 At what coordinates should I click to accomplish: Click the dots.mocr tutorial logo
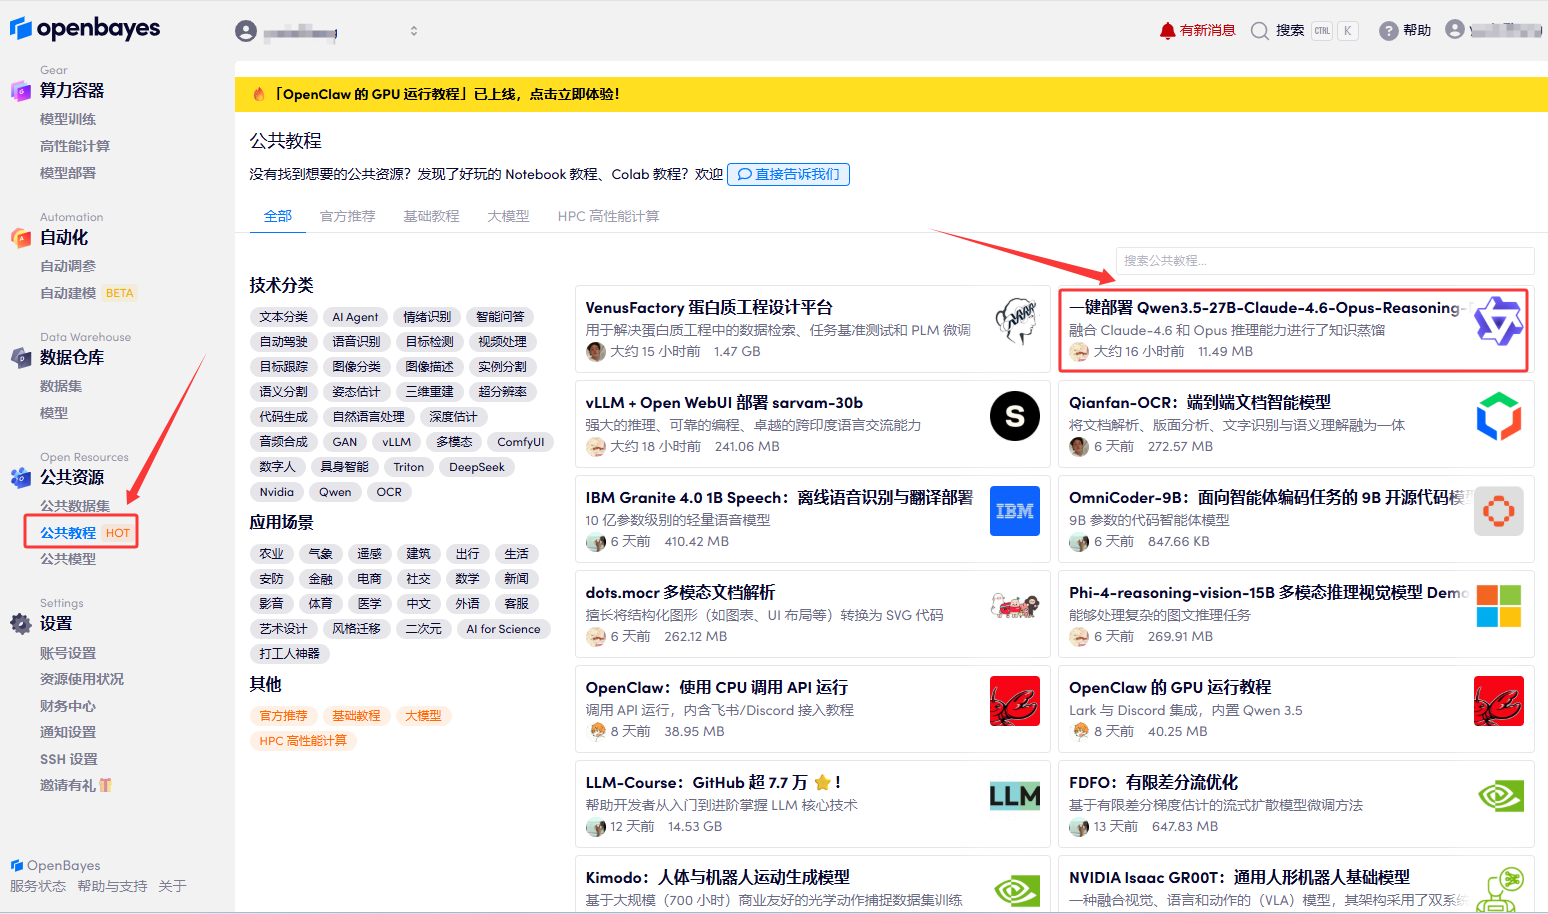click(x=1015, y=606)
